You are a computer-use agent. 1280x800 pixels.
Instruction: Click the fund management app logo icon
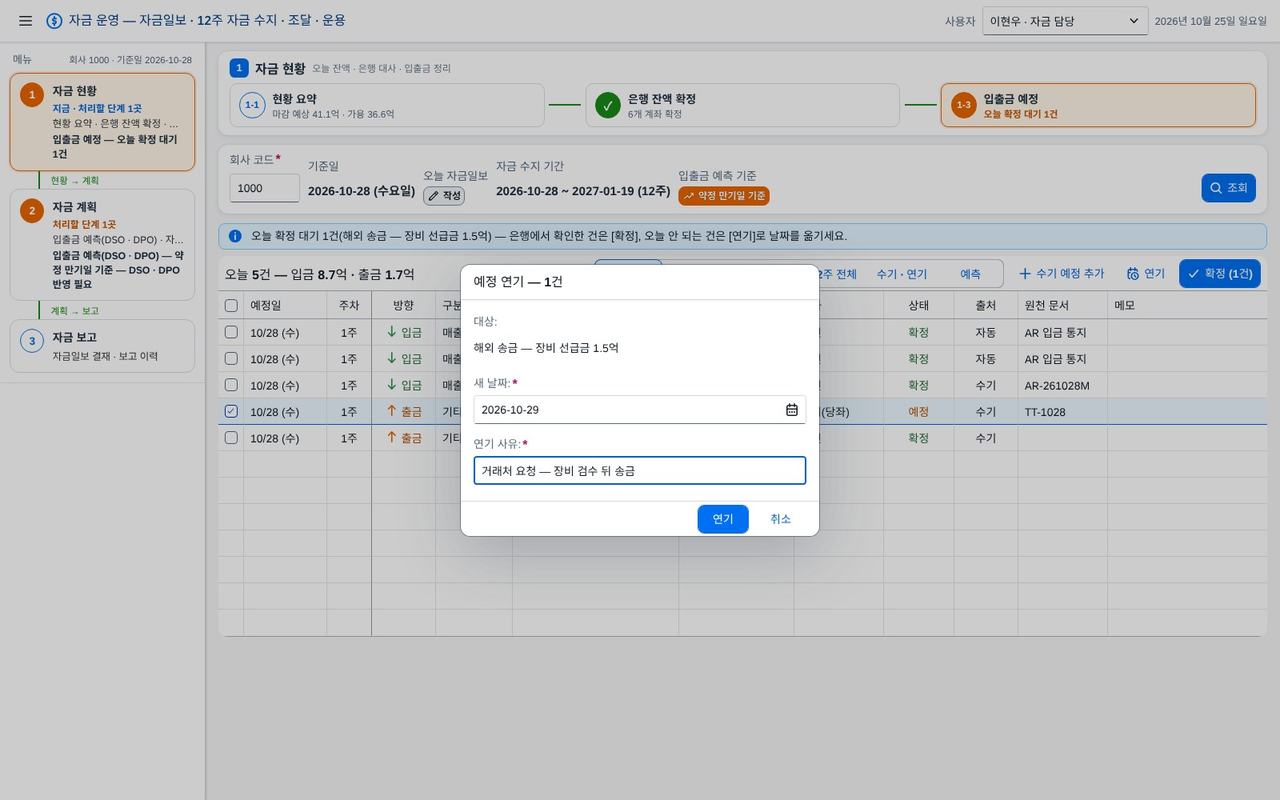(x=54, y=21)
